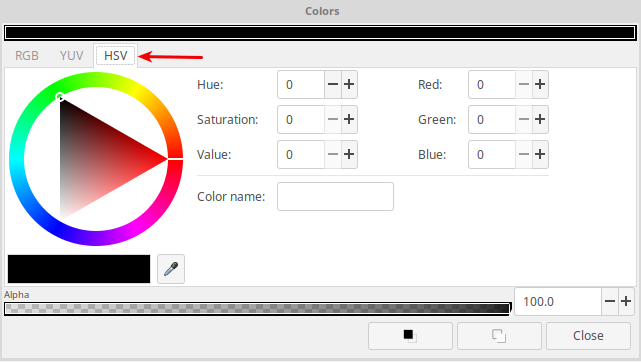Focus the Value input field

tap(301, 154)
